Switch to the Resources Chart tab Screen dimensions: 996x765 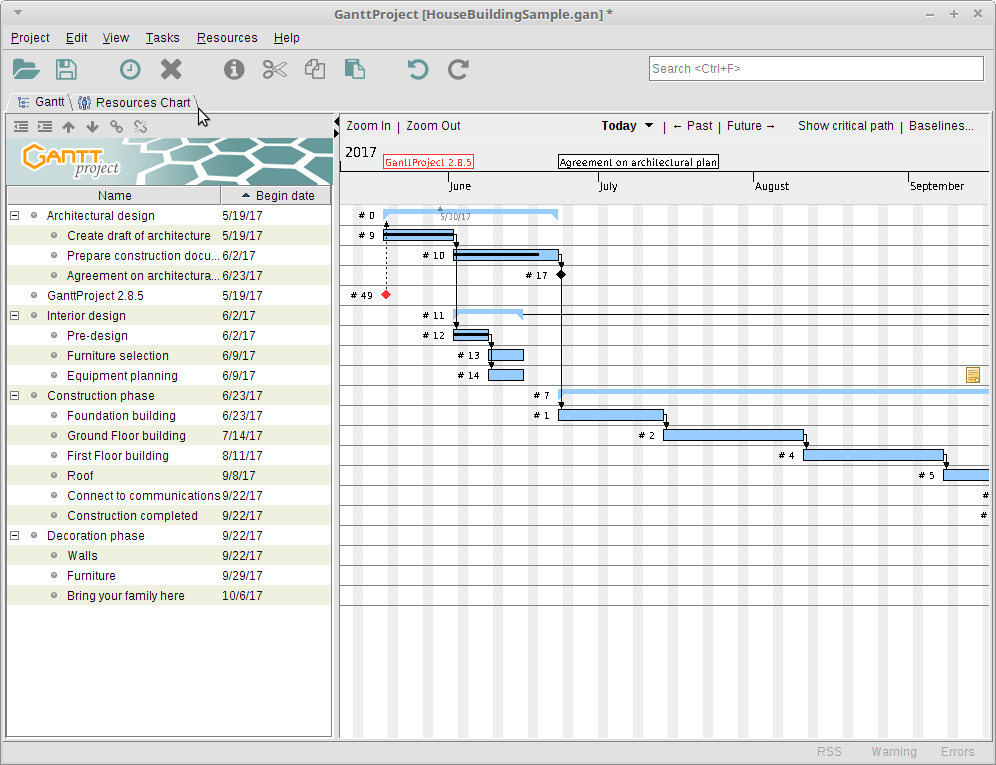click(135, 102)
